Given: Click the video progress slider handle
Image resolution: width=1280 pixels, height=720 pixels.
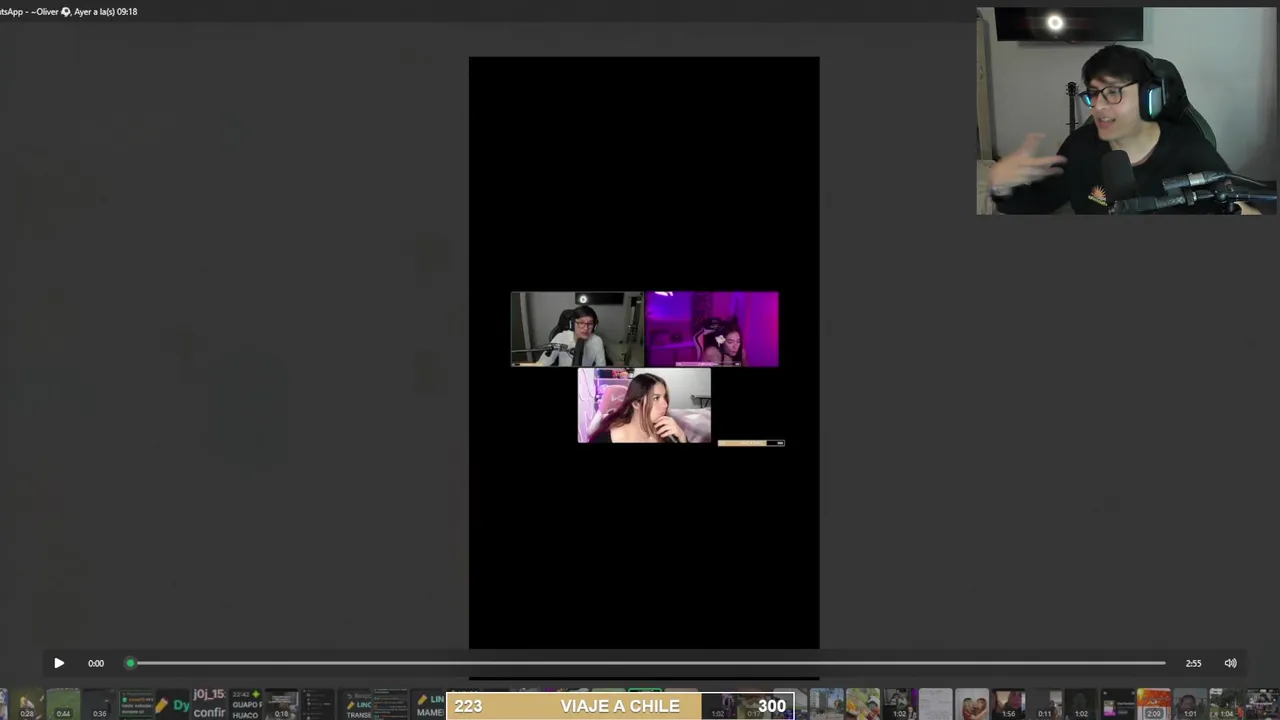Looking at the screenshot, I should coord(130,663).
